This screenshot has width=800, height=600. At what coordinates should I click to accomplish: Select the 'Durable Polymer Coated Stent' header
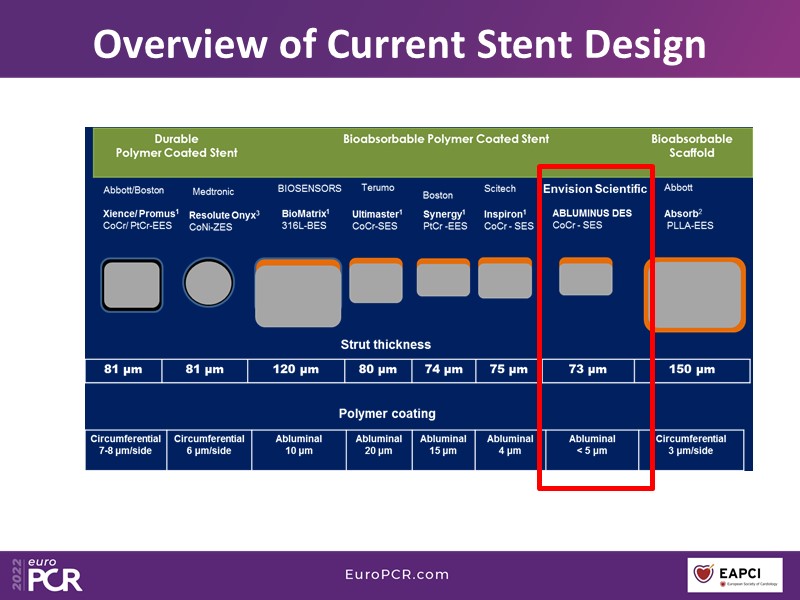(x=176, y=146)
